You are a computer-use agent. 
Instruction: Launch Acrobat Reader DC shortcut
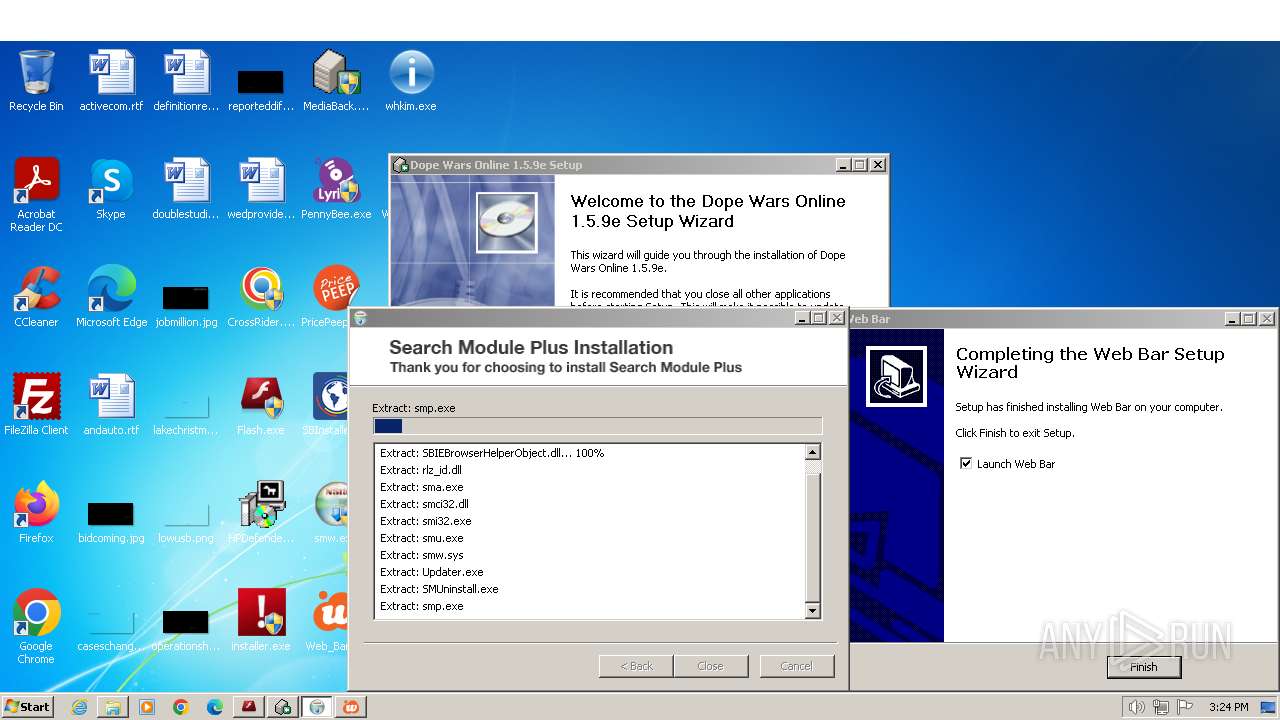pyautogui.click(x=36, y=195)
